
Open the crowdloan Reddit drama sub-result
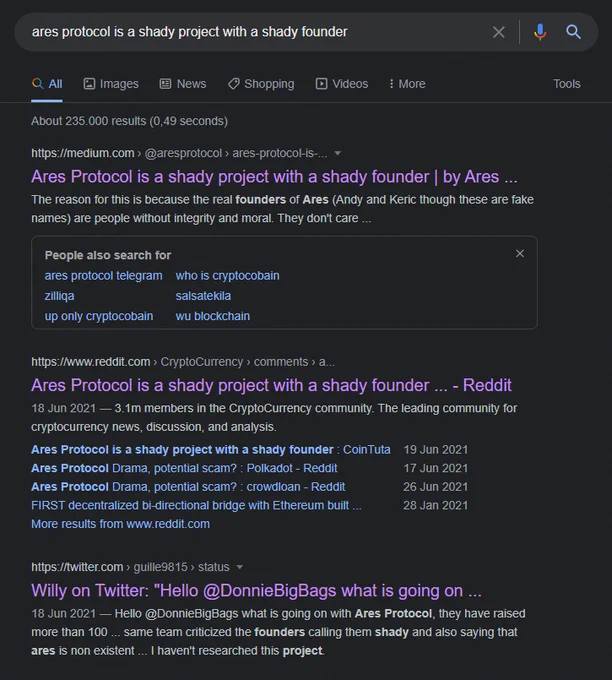(188, 487)
